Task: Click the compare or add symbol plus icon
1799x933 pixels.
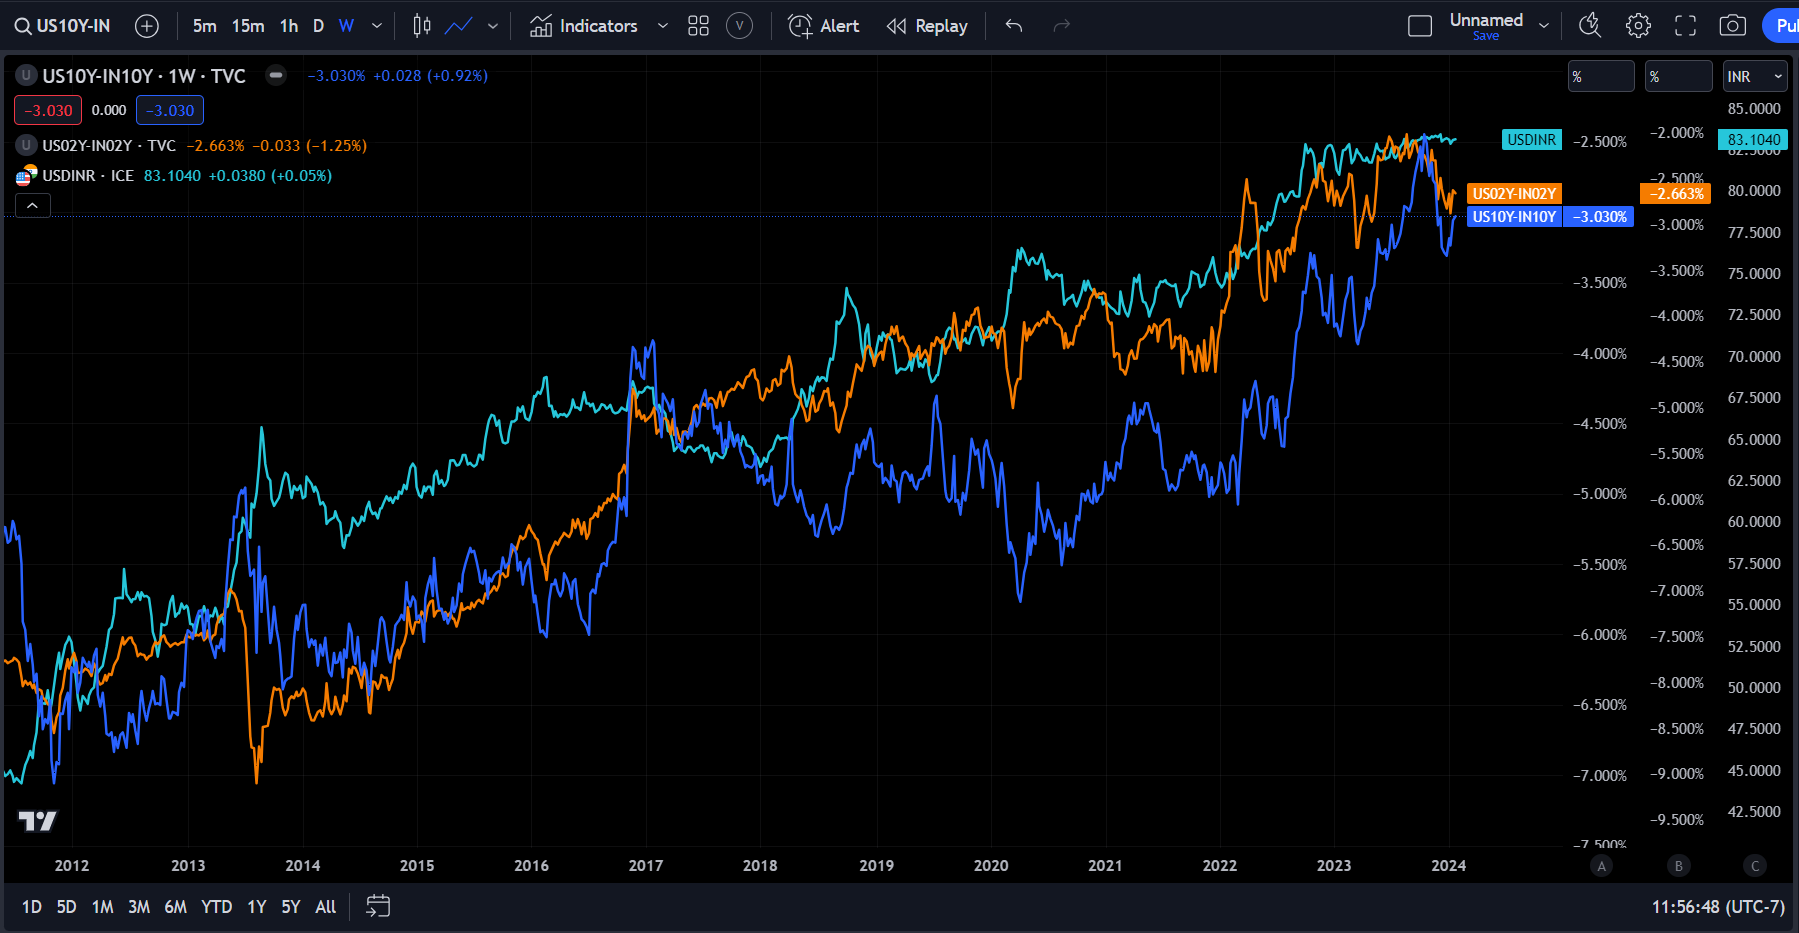Action: 147,26
